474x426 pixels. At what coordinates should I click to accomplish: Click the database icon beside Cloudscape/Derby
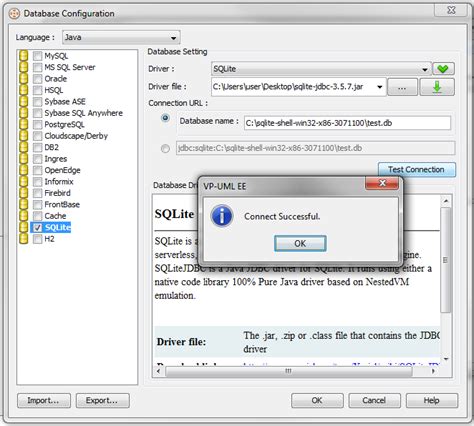point(23,136)
